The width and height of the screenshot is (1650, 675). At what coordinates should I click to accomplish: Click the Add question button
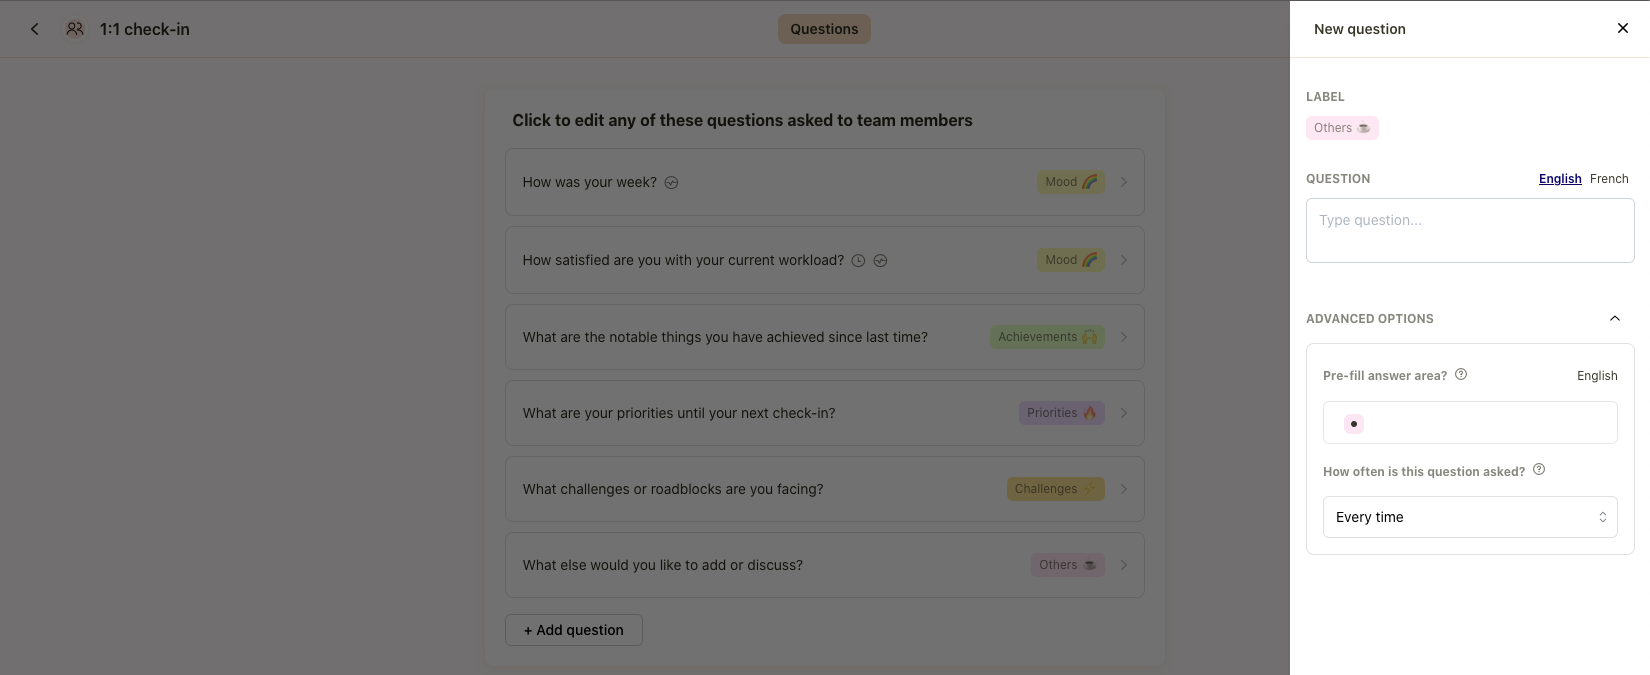coord(574,630)
